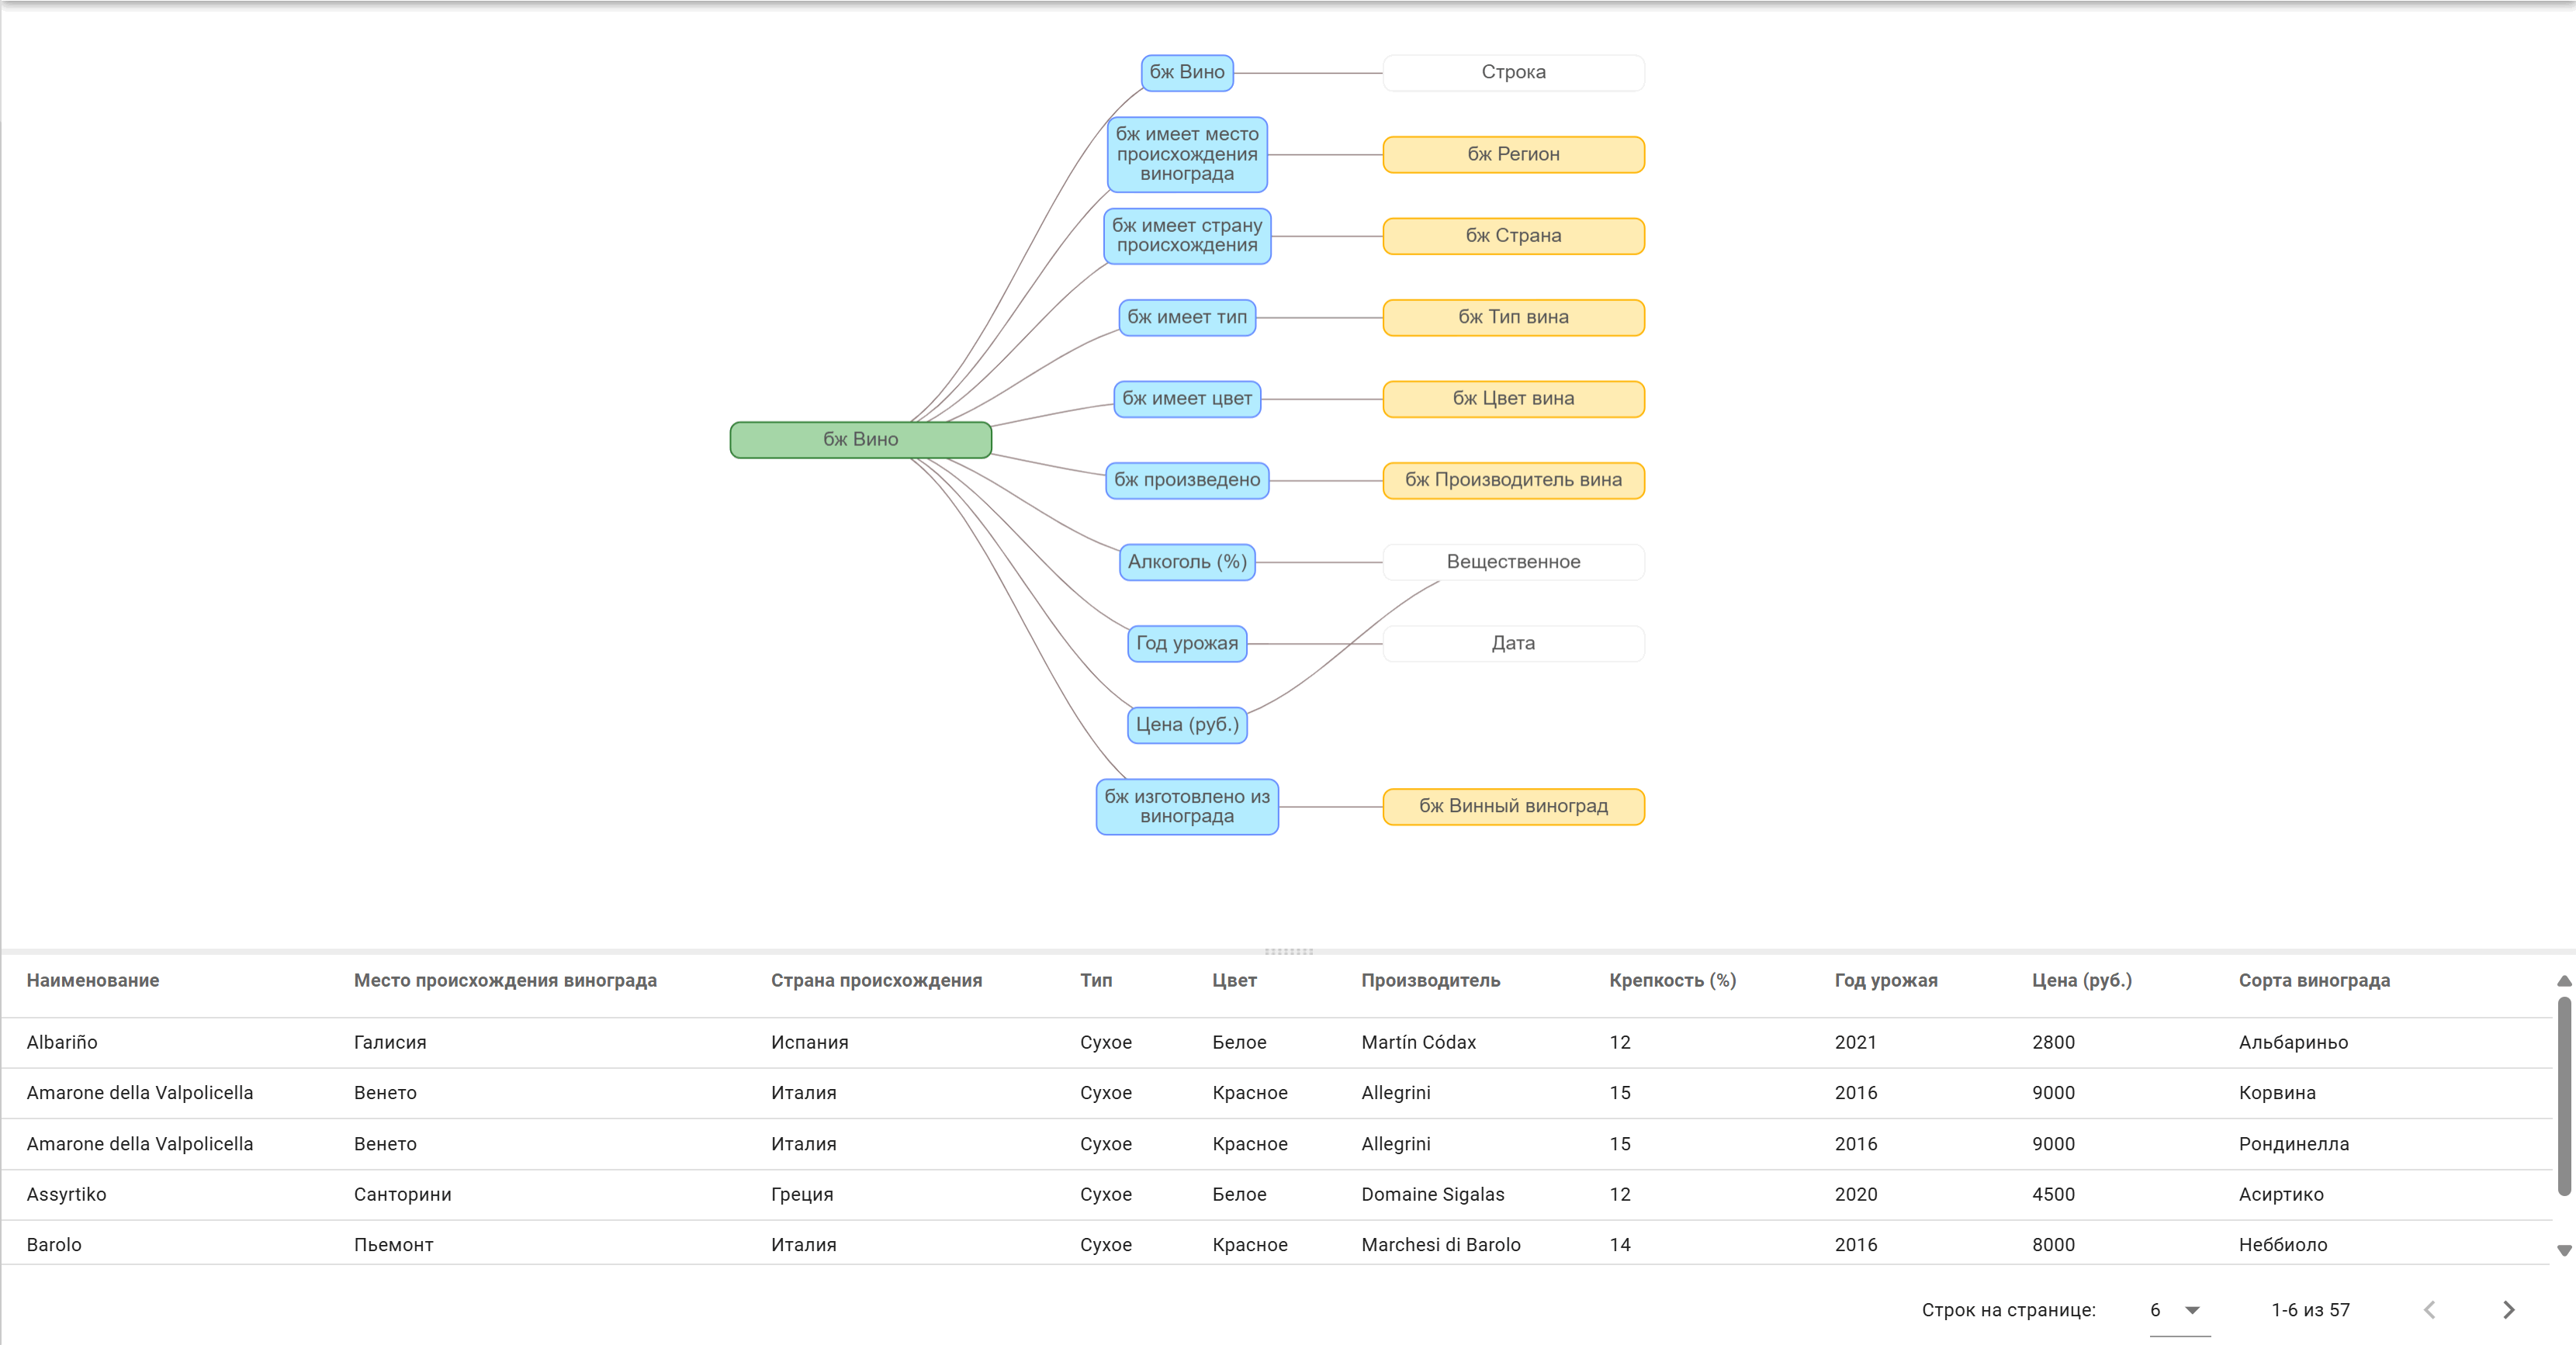Click the 'Вещественное' type node
Viewport: 2576px width, 1345px height.
(x=1513, y=562)
